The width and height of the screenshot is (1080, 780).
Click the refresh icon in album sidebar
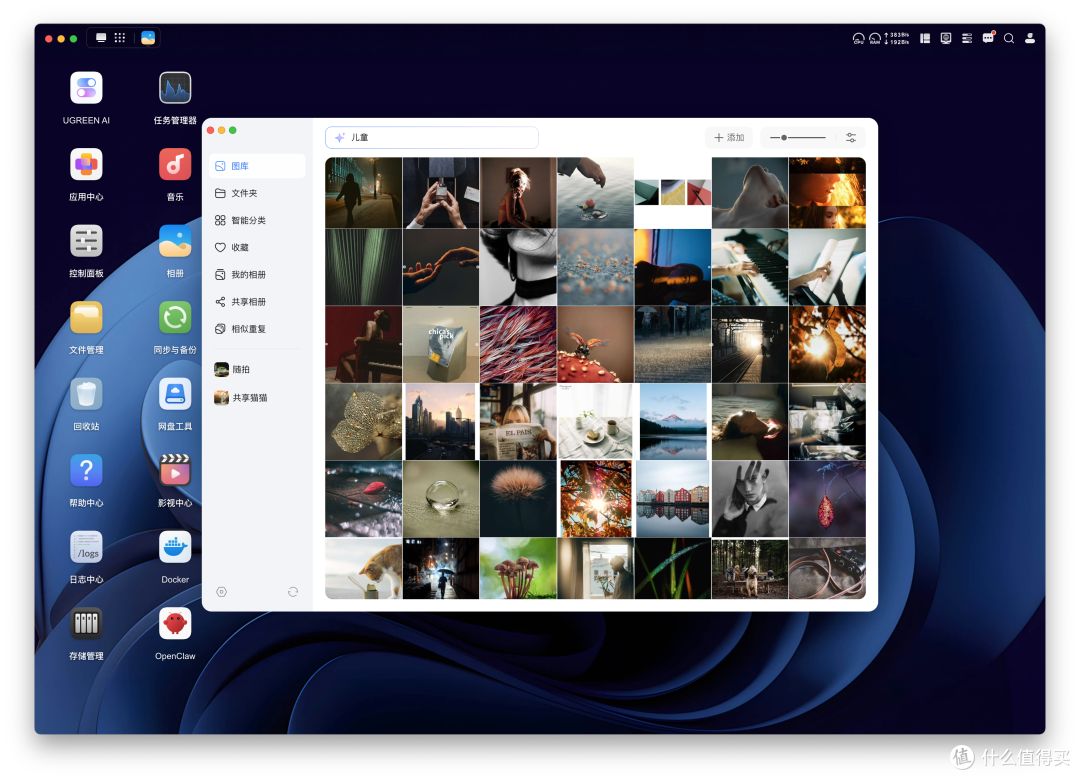[x=293, y=592]
